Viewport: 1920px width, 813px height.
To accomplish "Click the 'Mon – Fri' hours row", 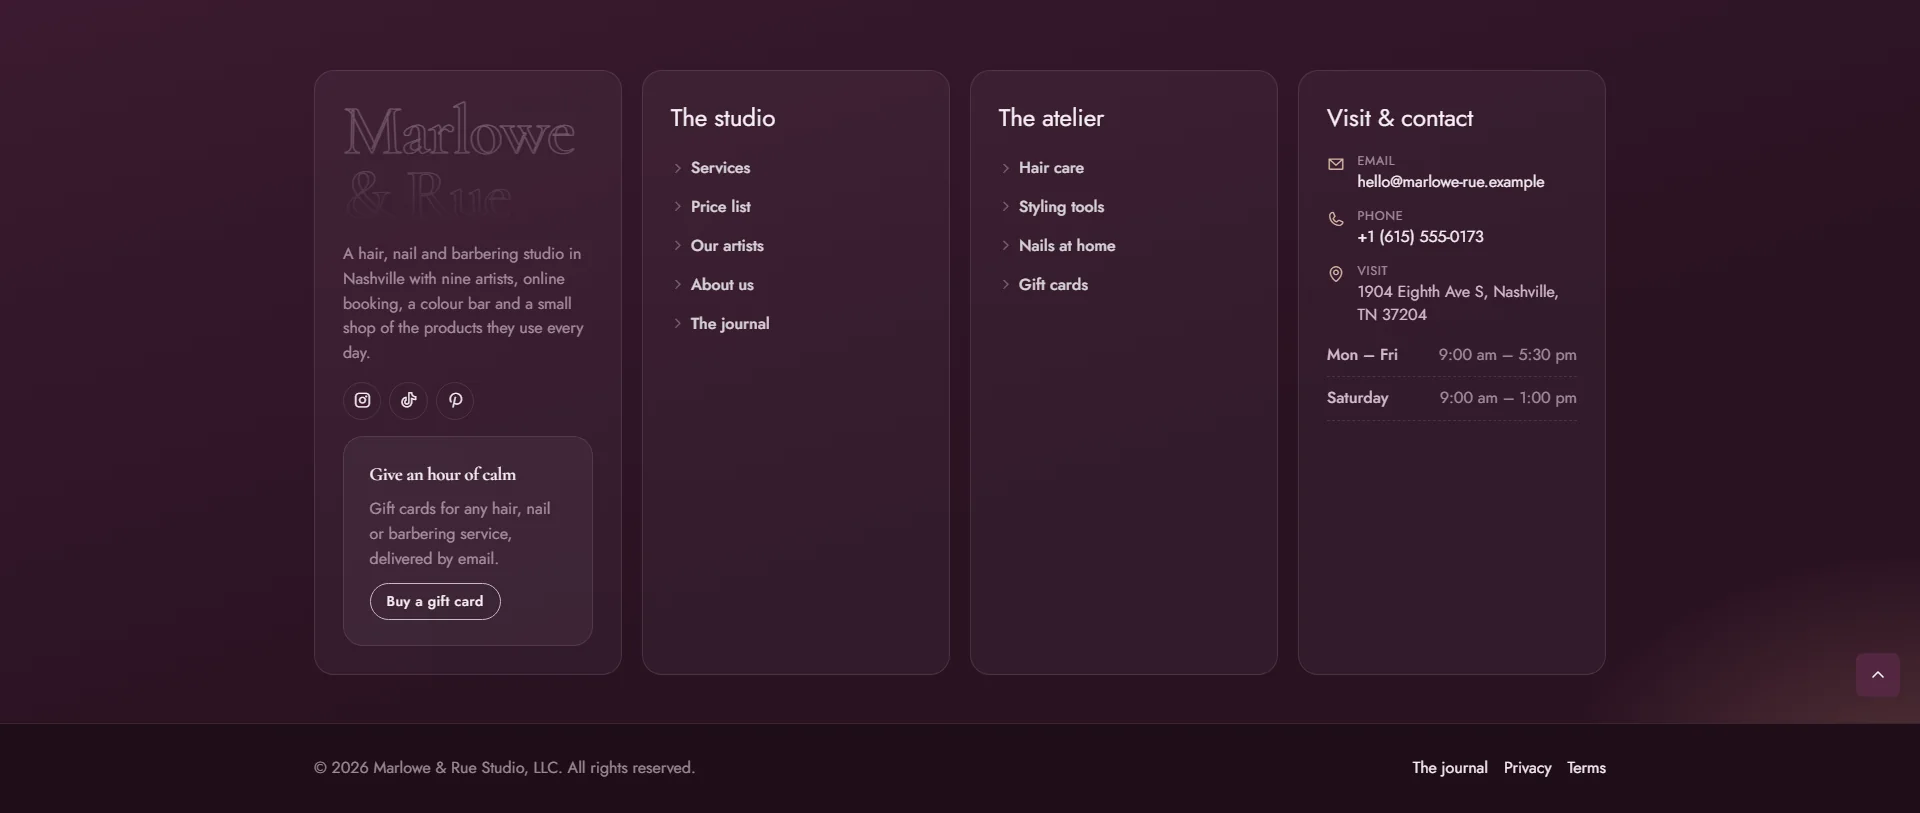I will coord(1452,355).
